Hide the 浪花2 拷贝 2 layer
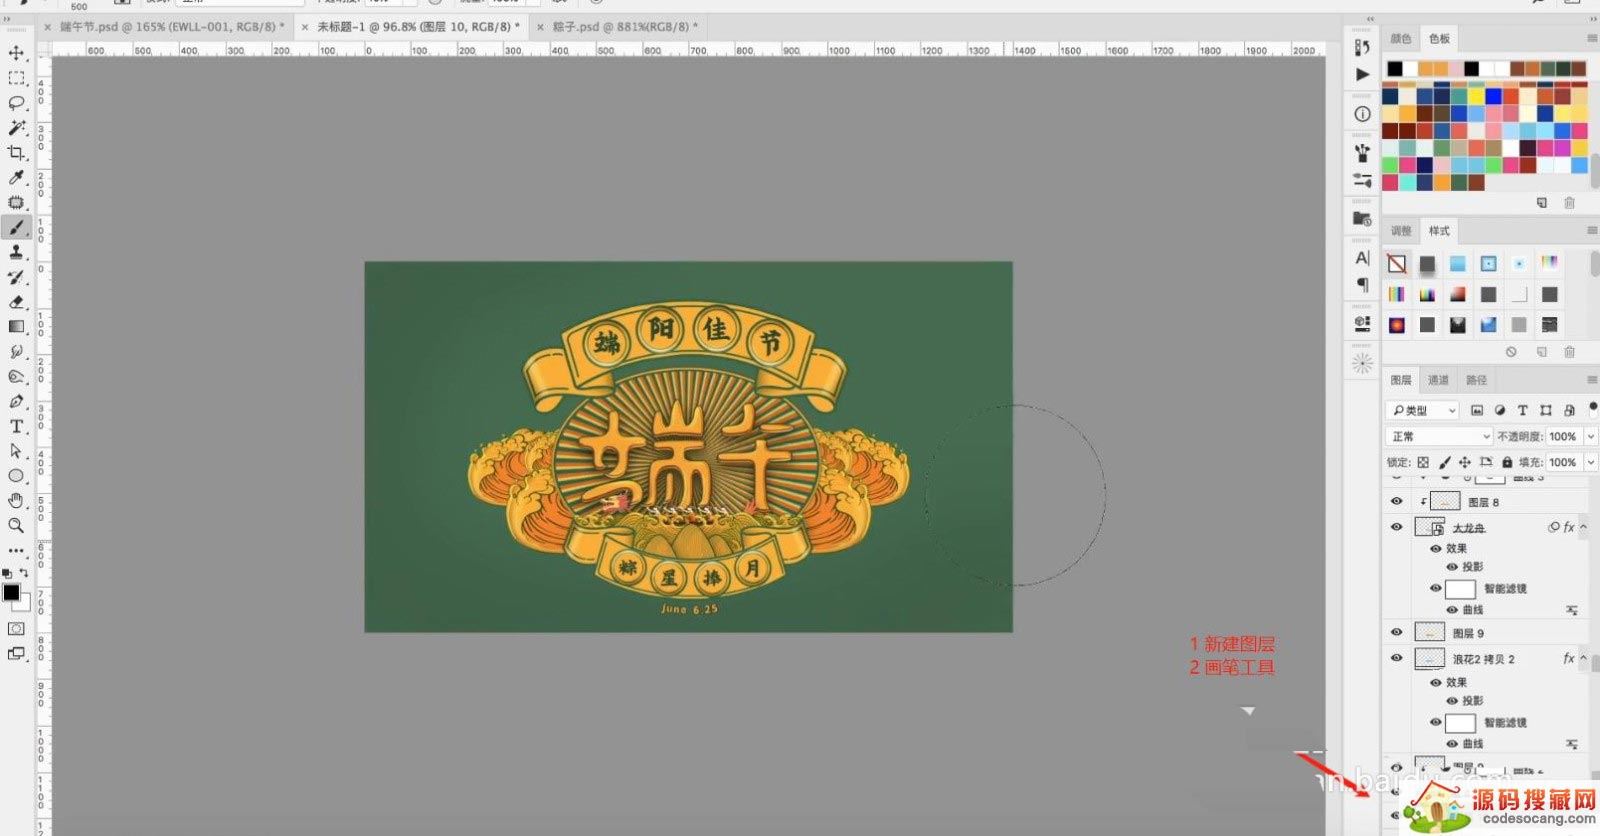 pyautogui.click(x=1397, y=658)
